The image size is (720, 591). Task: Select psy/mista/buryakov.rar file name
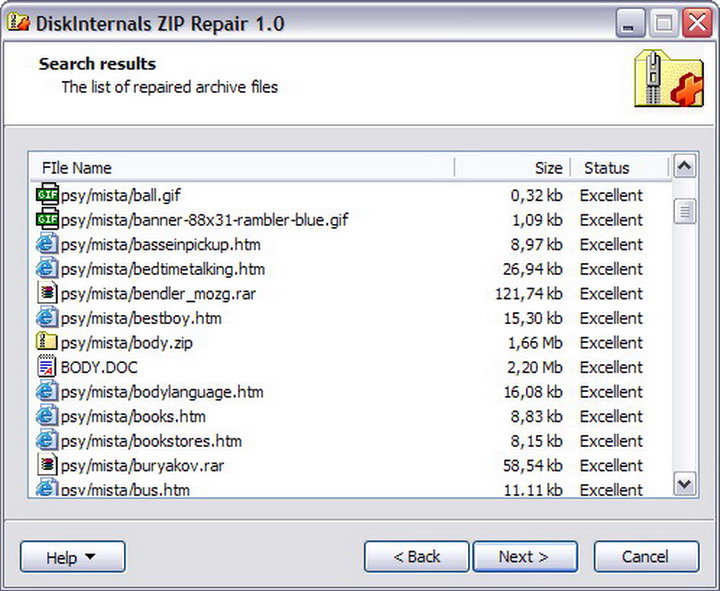142,466
